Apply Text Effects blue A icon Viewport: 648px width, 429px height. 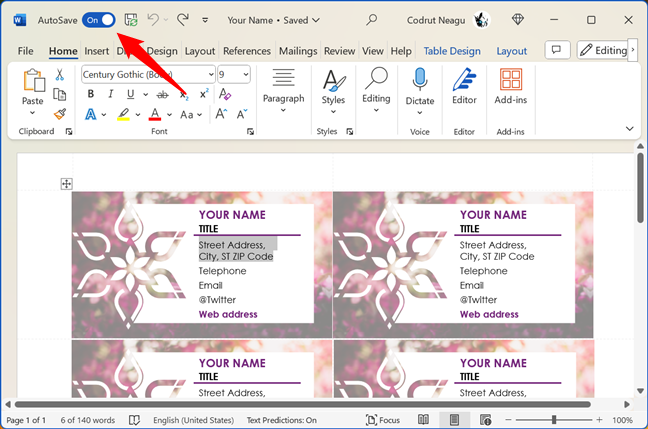click(91, 114)
